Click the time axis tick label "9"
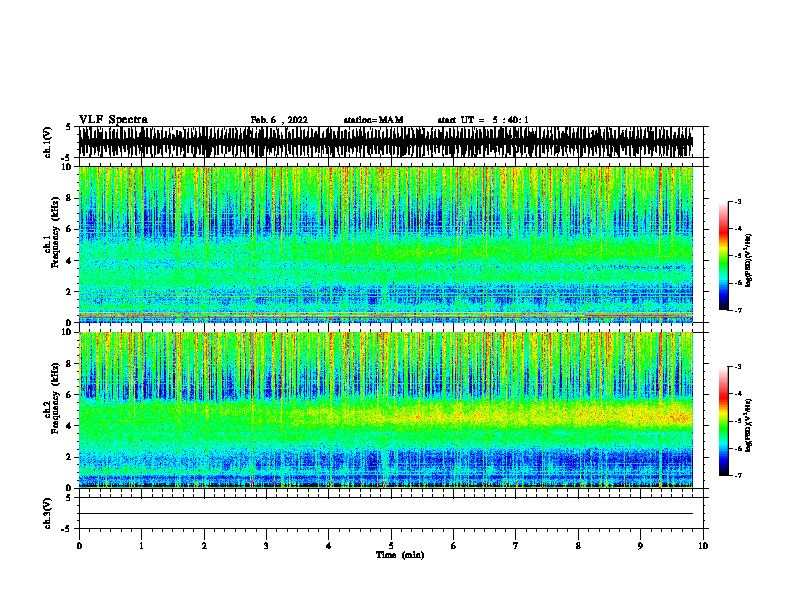Image resolution: width=792 pixels, height=612 pixels. coord(640,546)
